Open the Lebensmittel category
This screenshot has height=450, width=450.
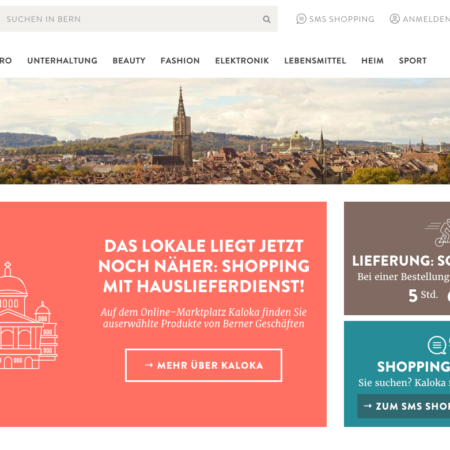click(315, 61)
